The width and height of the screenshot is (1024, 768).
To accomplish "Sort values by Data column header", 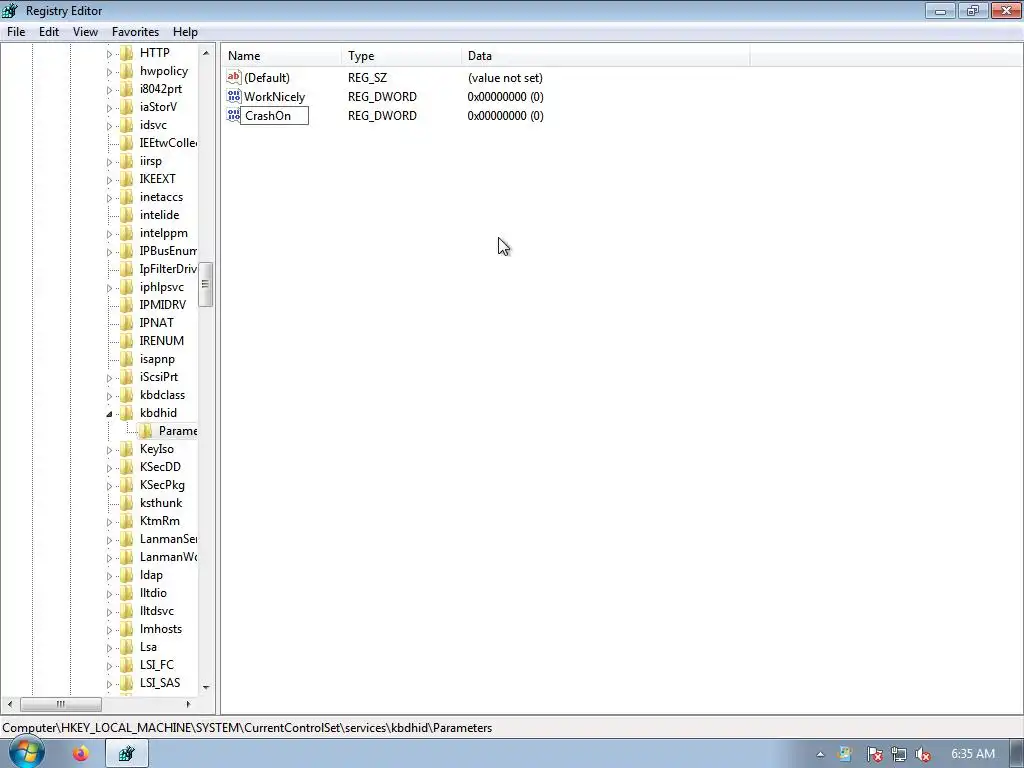I will click(605, 56).
